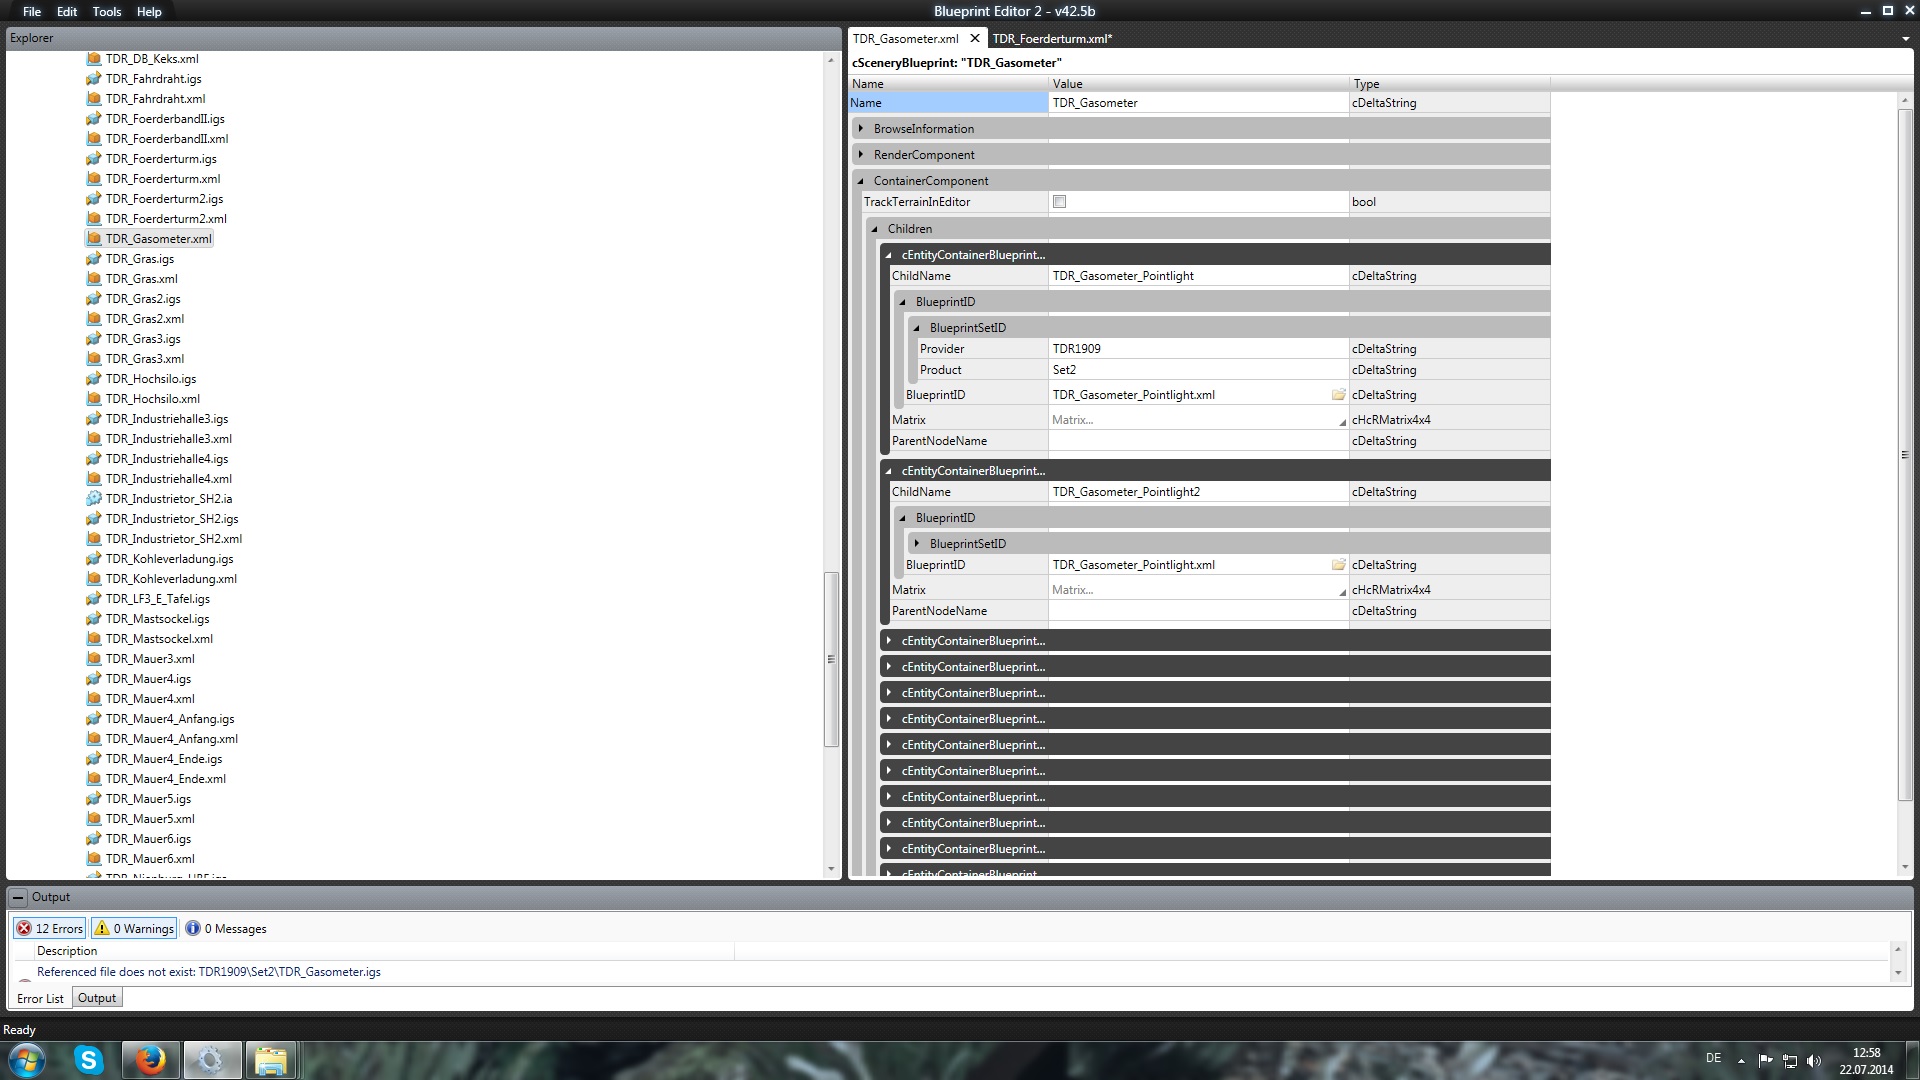Screen dimensions: 1920x1080
Task: Click the red error icon on the 12 Errors filter
Action: click(24, 929)
